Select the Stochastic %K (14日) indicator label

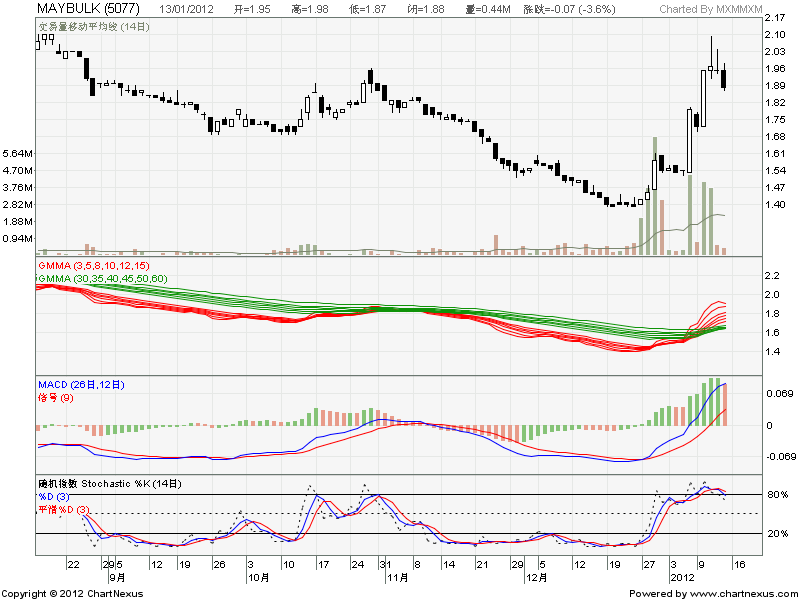(x=110, y=484)
